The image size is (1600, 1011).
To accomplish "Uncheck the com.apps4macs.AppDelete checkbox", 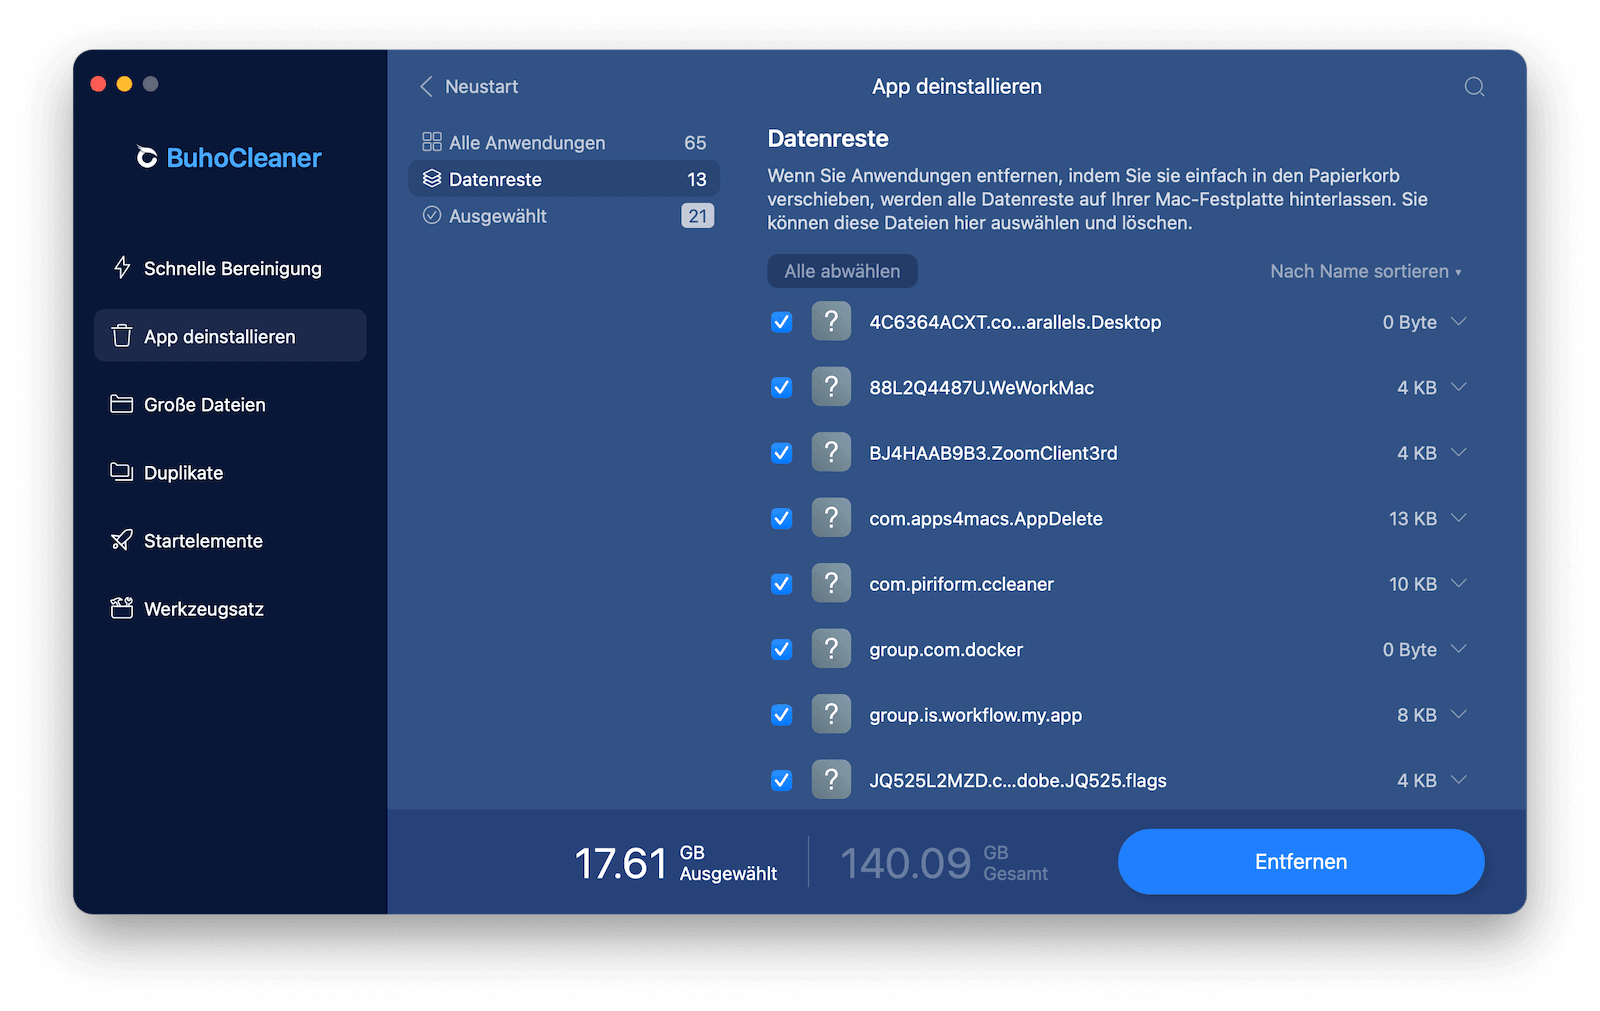I will [782, 518].
